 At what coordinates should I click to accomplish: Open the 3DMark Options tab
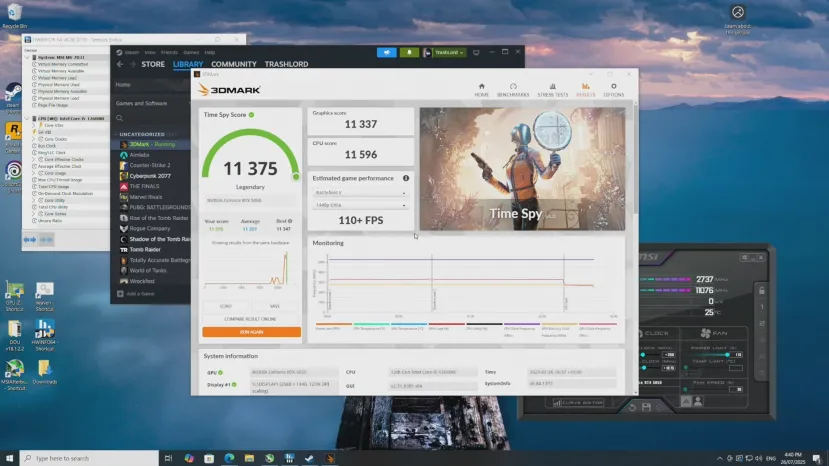coord(613,90)
